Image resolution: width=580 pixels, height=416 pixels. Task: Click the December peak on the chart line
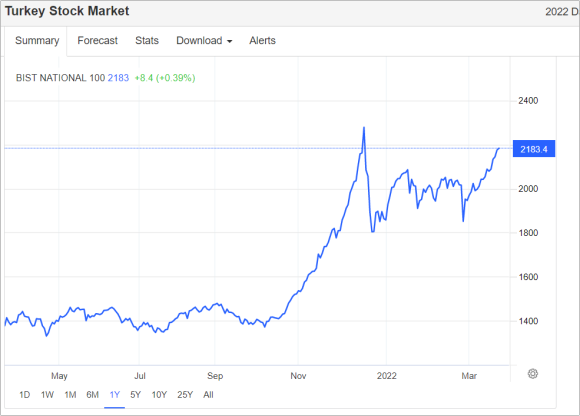[364, 128]
